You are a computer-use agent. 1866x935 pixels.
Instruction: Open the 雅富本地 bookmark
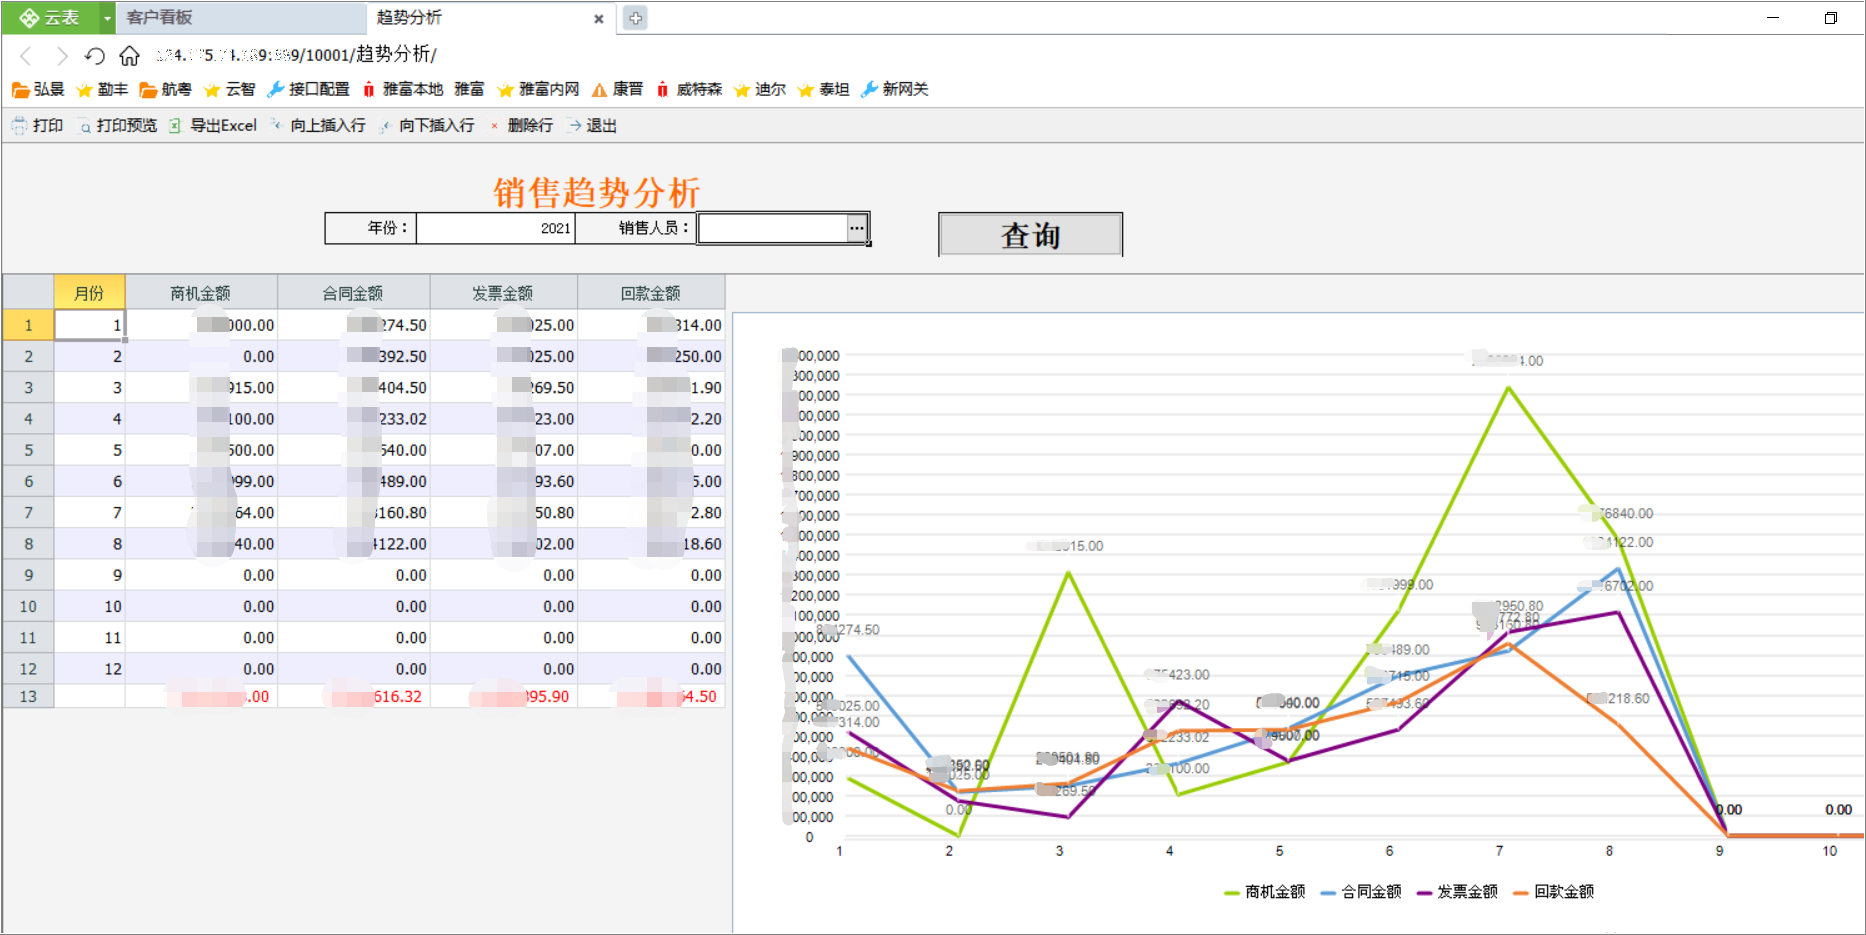(x=403, y=90)
